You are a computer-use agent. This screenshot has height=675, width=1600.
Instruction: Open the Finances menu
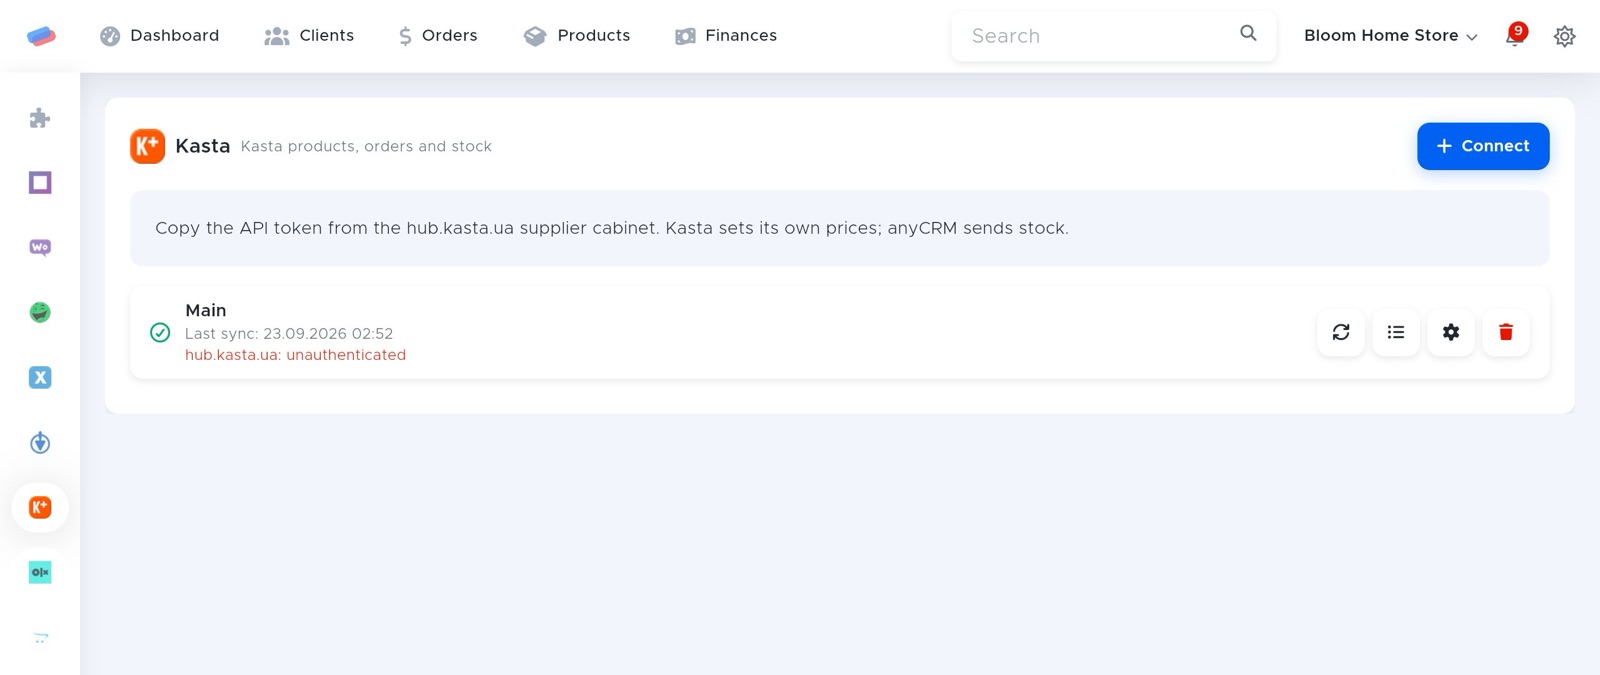tap(726, 36)
